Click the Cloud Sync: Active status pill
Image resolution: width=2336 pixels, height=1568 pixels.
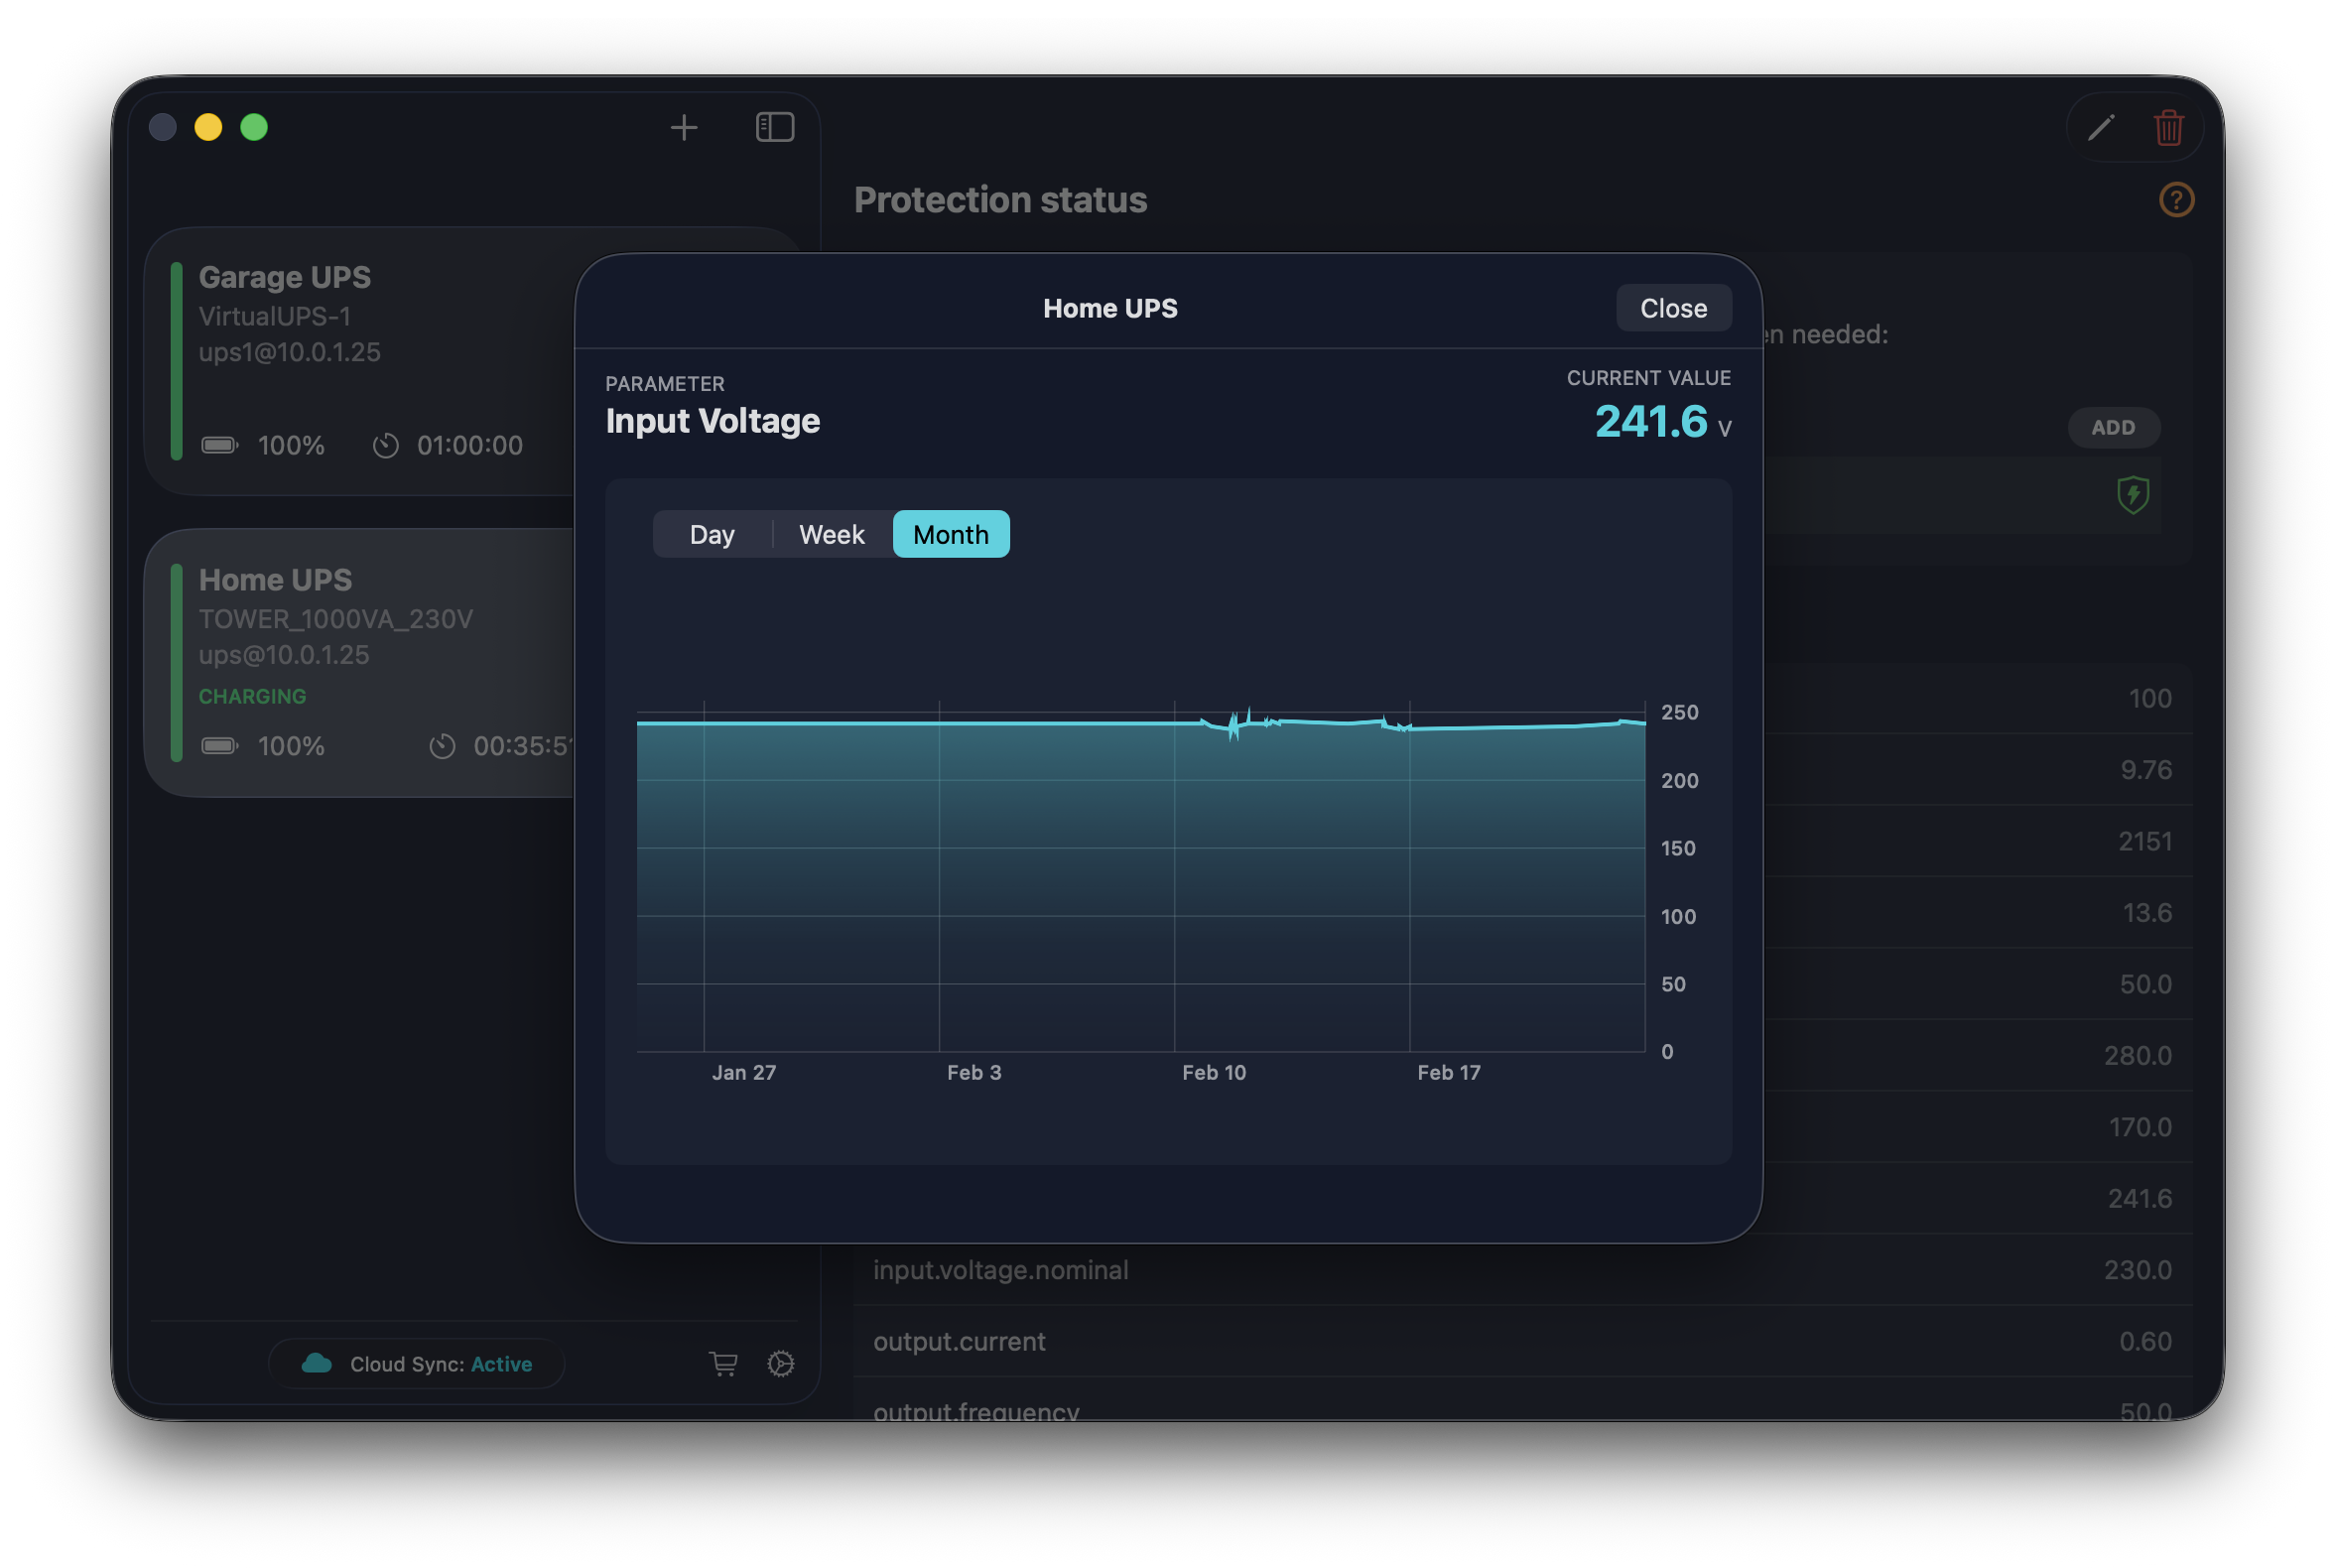tap(417, 1363)
